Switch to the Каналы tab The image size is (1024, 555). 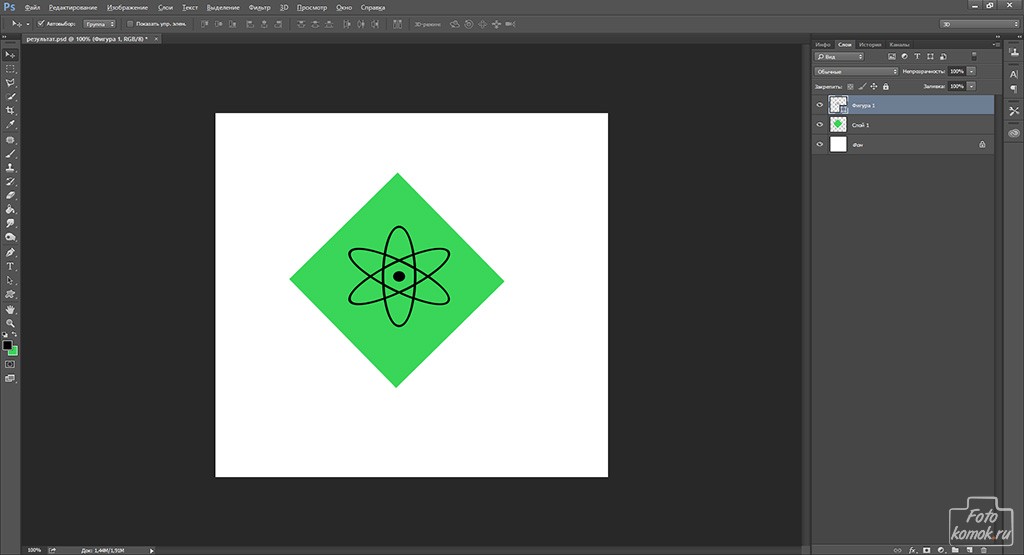(x=899, y=44)
